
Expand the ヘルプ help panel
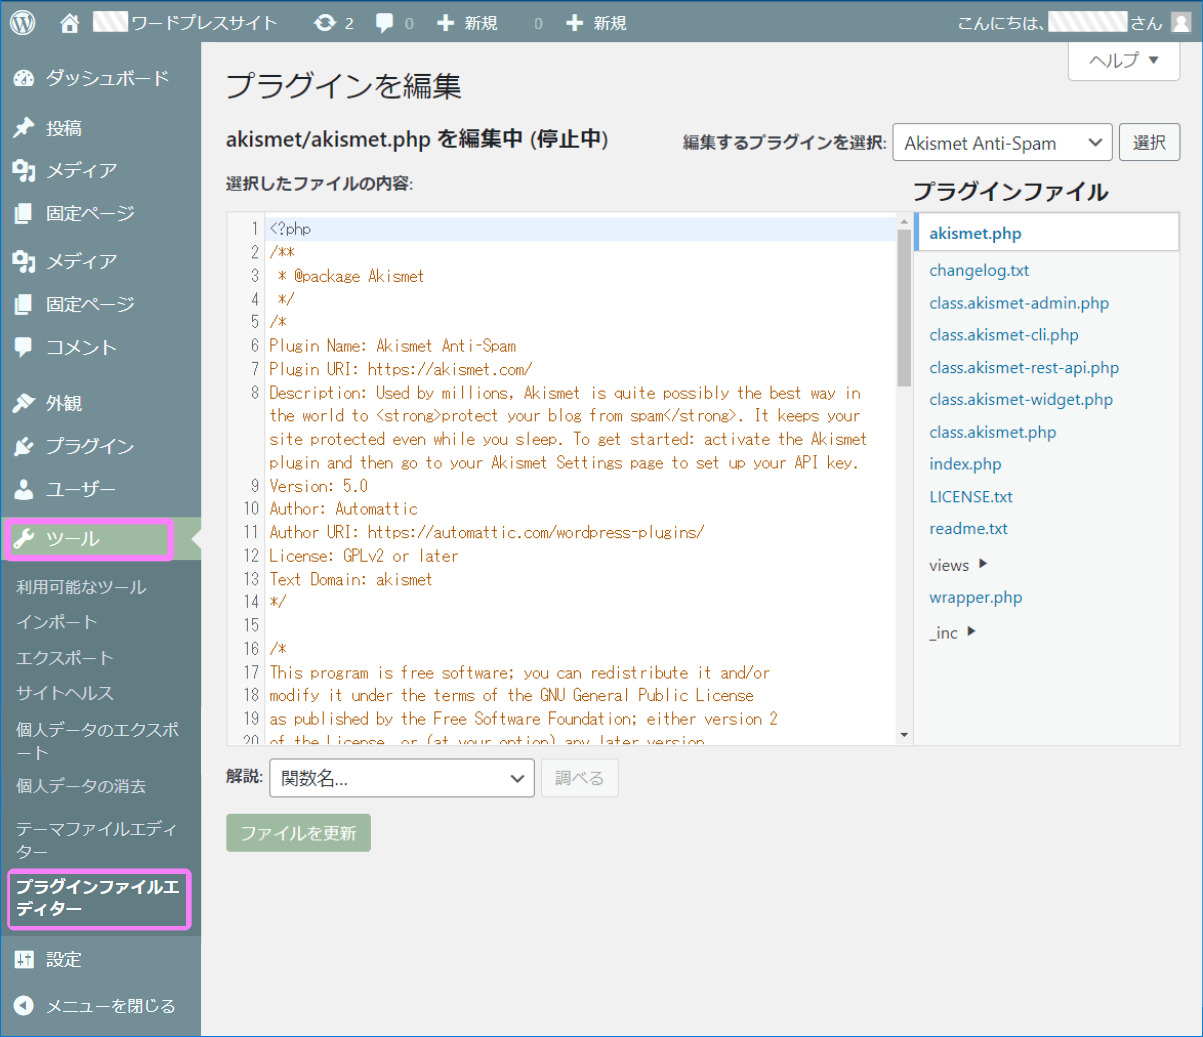(x=1123, y=61)
